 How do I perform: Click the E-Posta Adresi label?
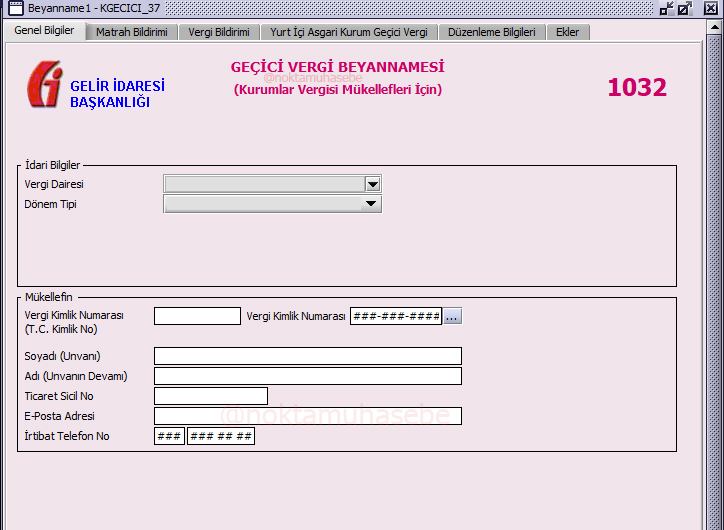(x=59, y=416)
